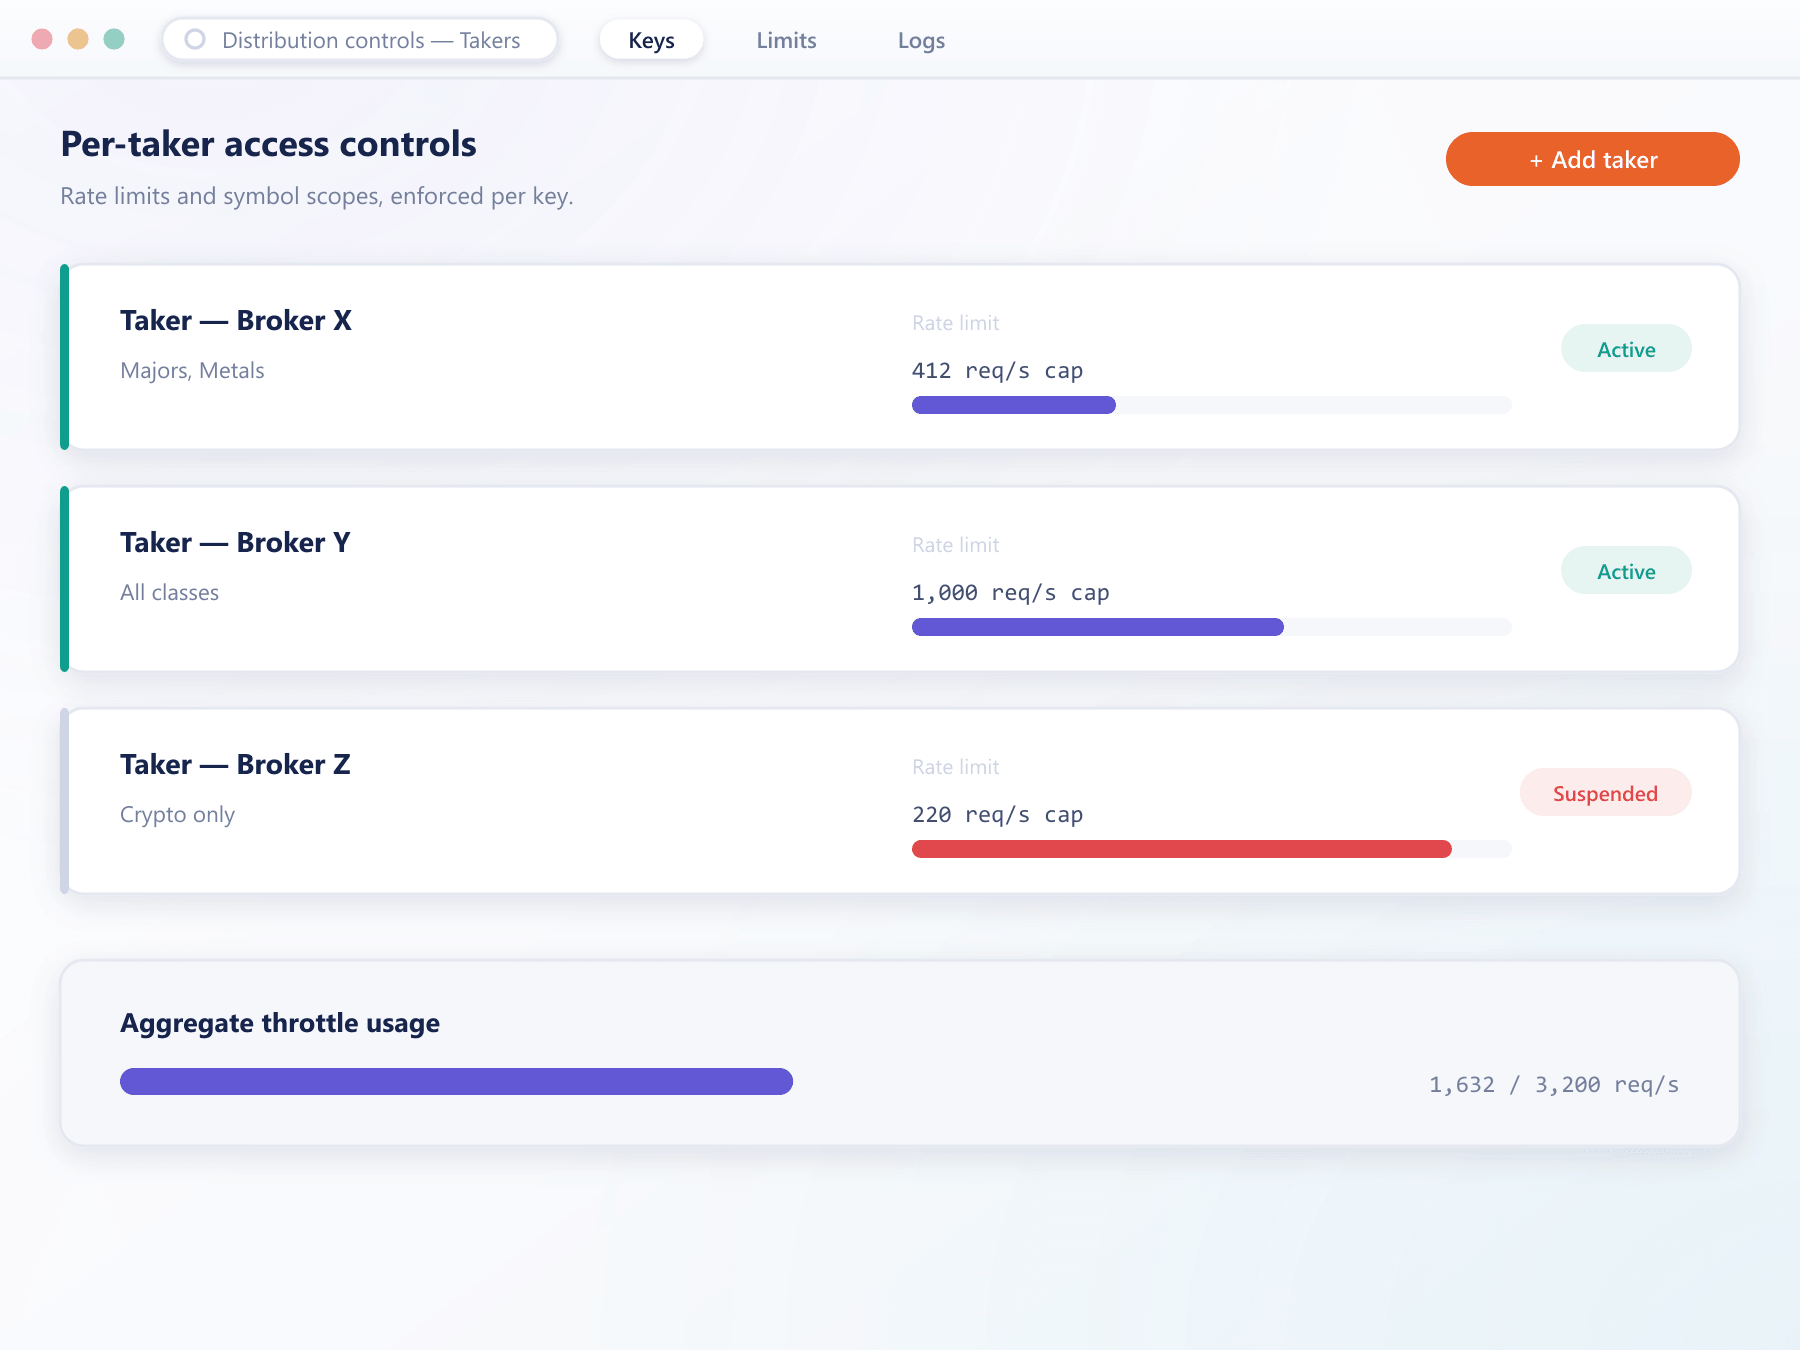This screenshot has width=1800, height=1350.
Task: Click the Suspended status badge for Broker Z
Action: tap(1605, 793)
